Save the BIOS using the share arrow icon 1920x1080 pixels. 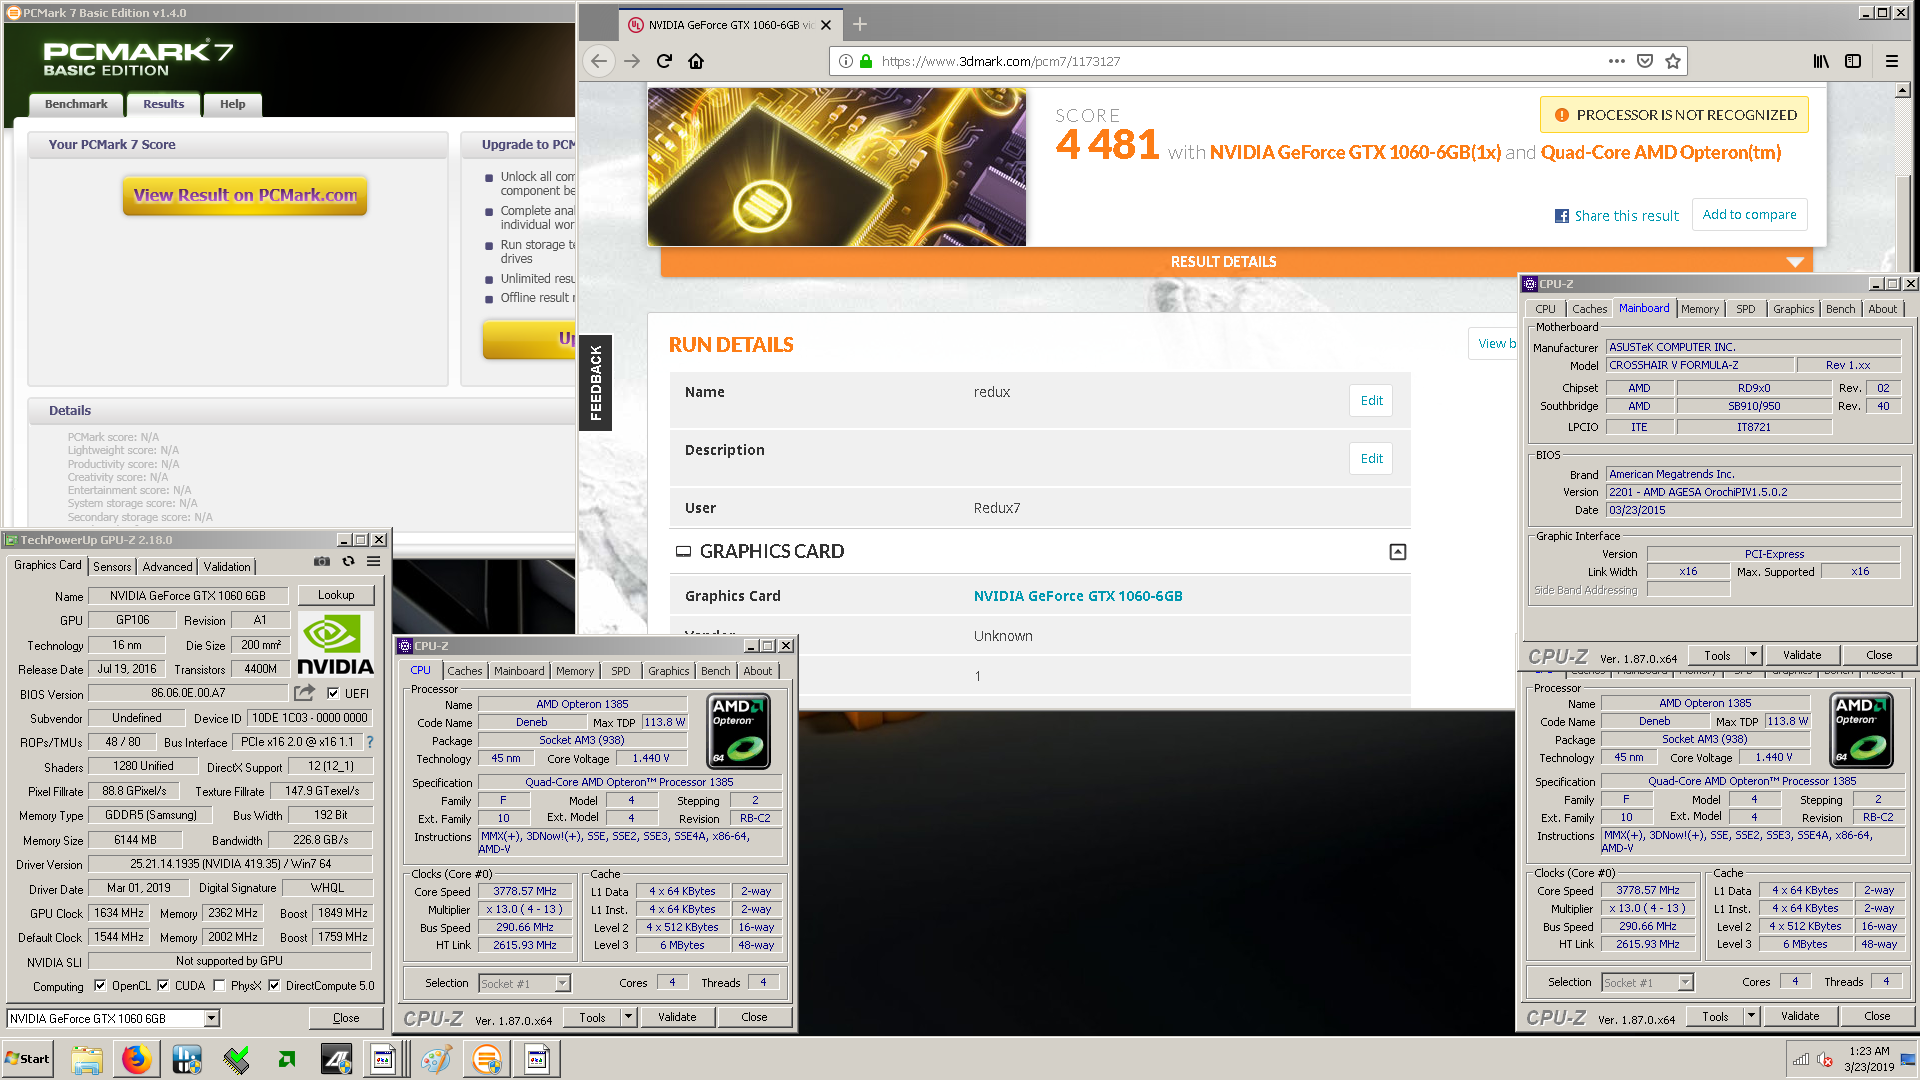(305, 693)
